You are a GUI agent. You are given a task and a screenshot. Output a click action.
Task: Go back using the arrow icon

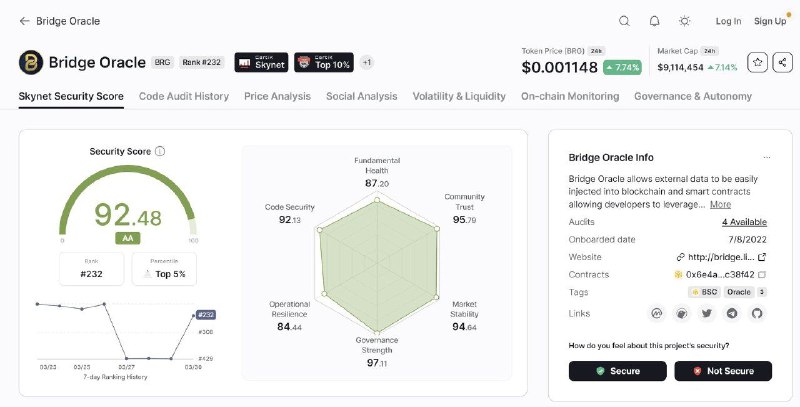coord(24,21)
